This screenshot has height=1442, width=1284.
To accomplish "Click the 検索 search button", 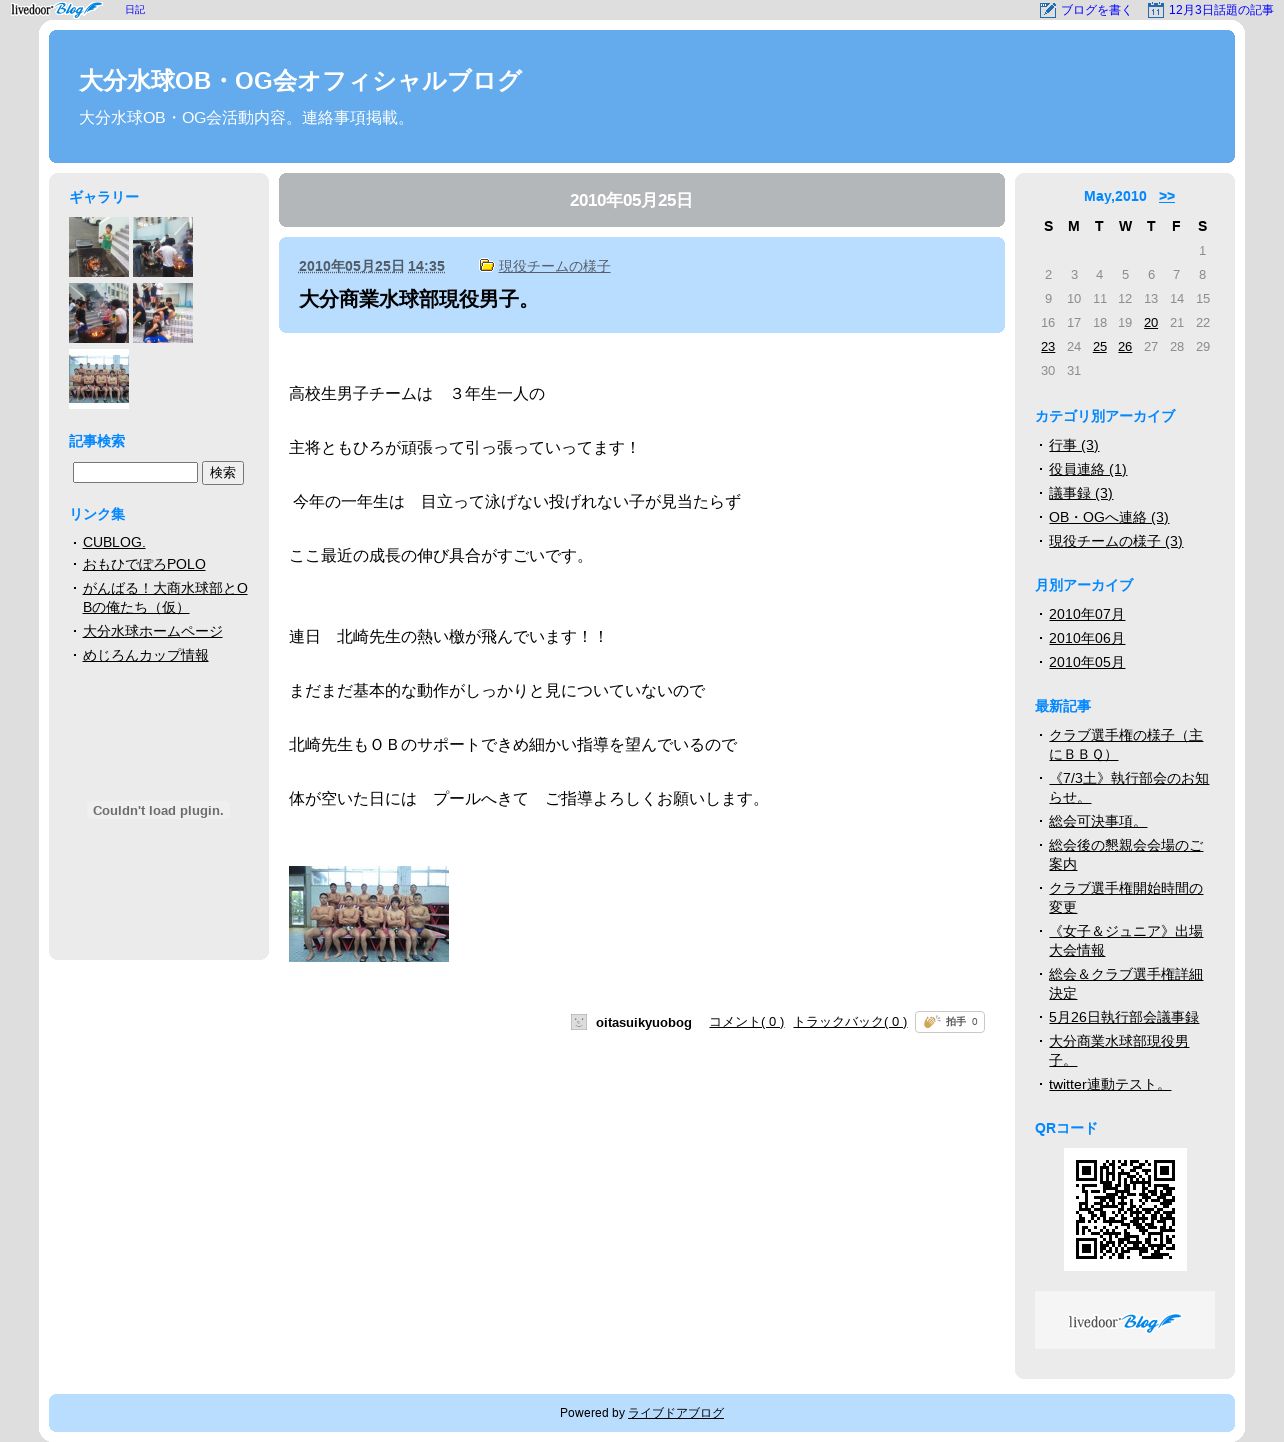I will pos(223,473).
